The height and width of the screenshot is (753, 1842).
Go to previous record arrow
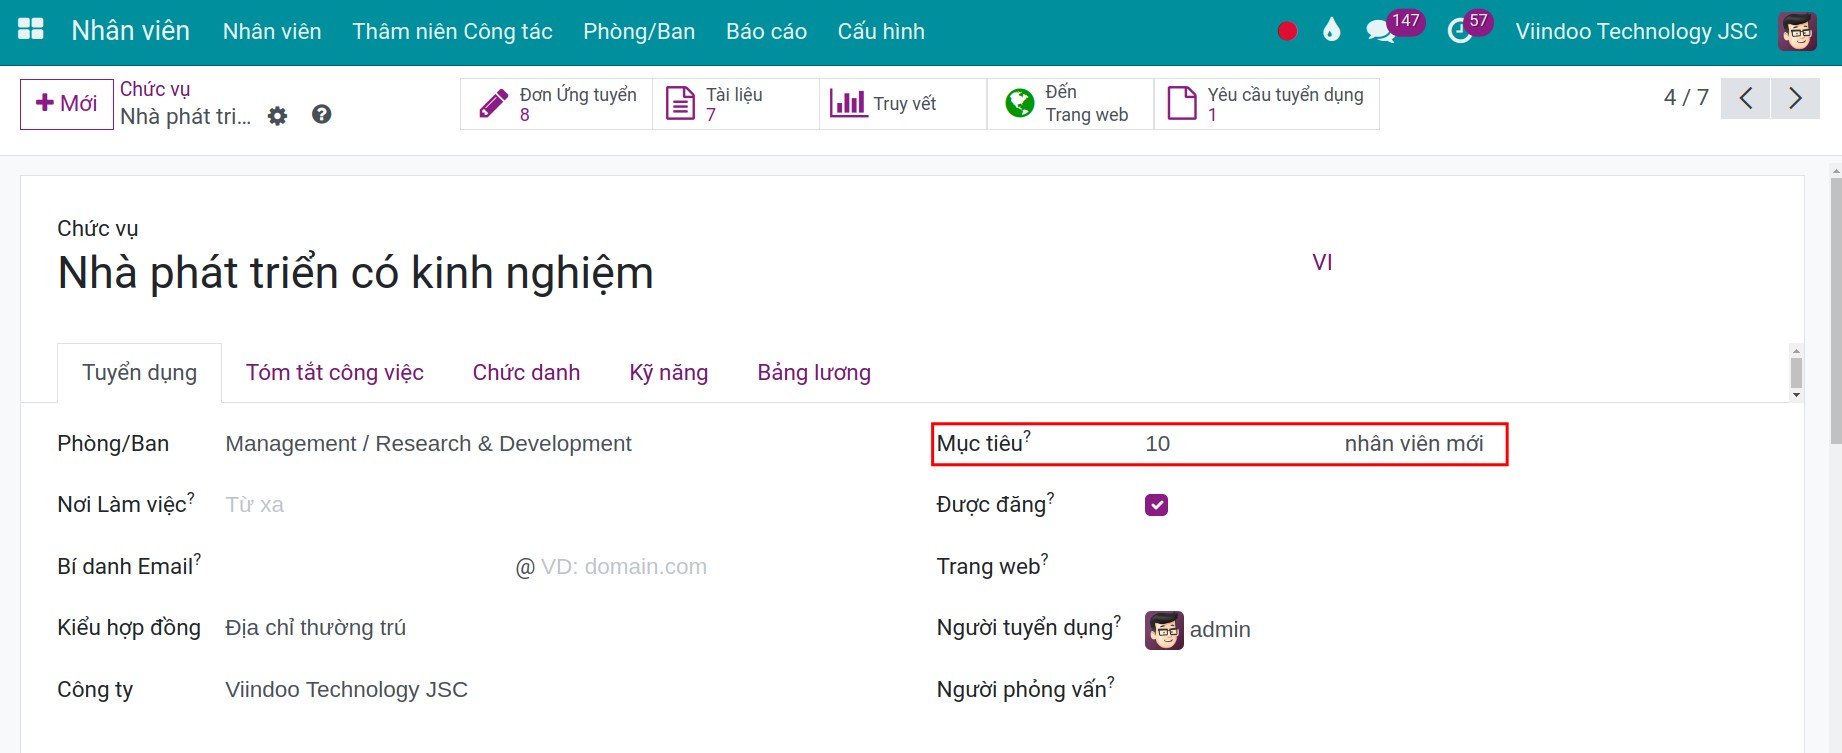pos(1746,98)
